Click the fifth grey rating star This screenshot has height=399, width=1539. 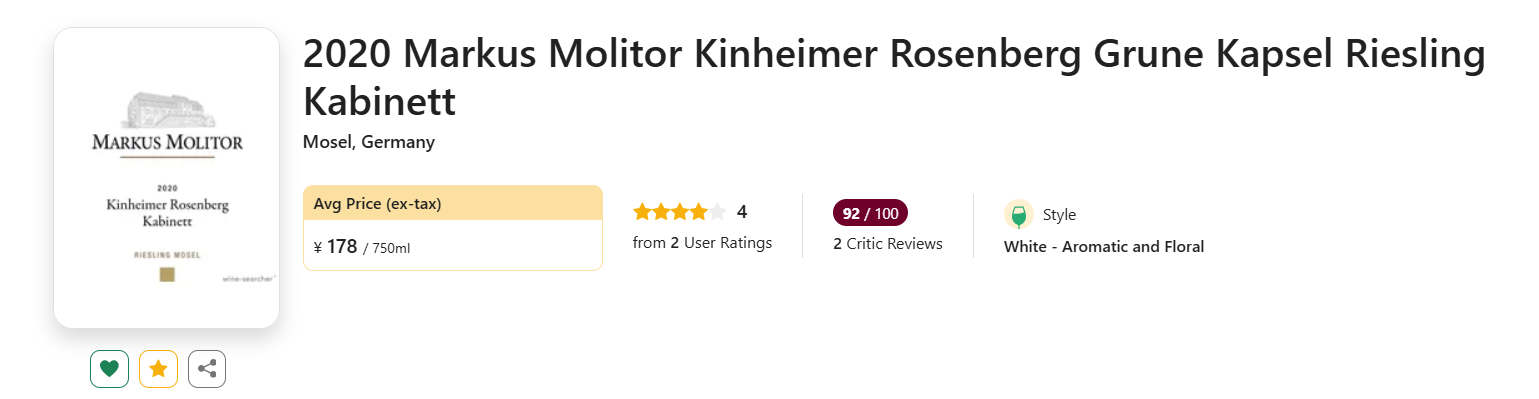click(717, 212)
